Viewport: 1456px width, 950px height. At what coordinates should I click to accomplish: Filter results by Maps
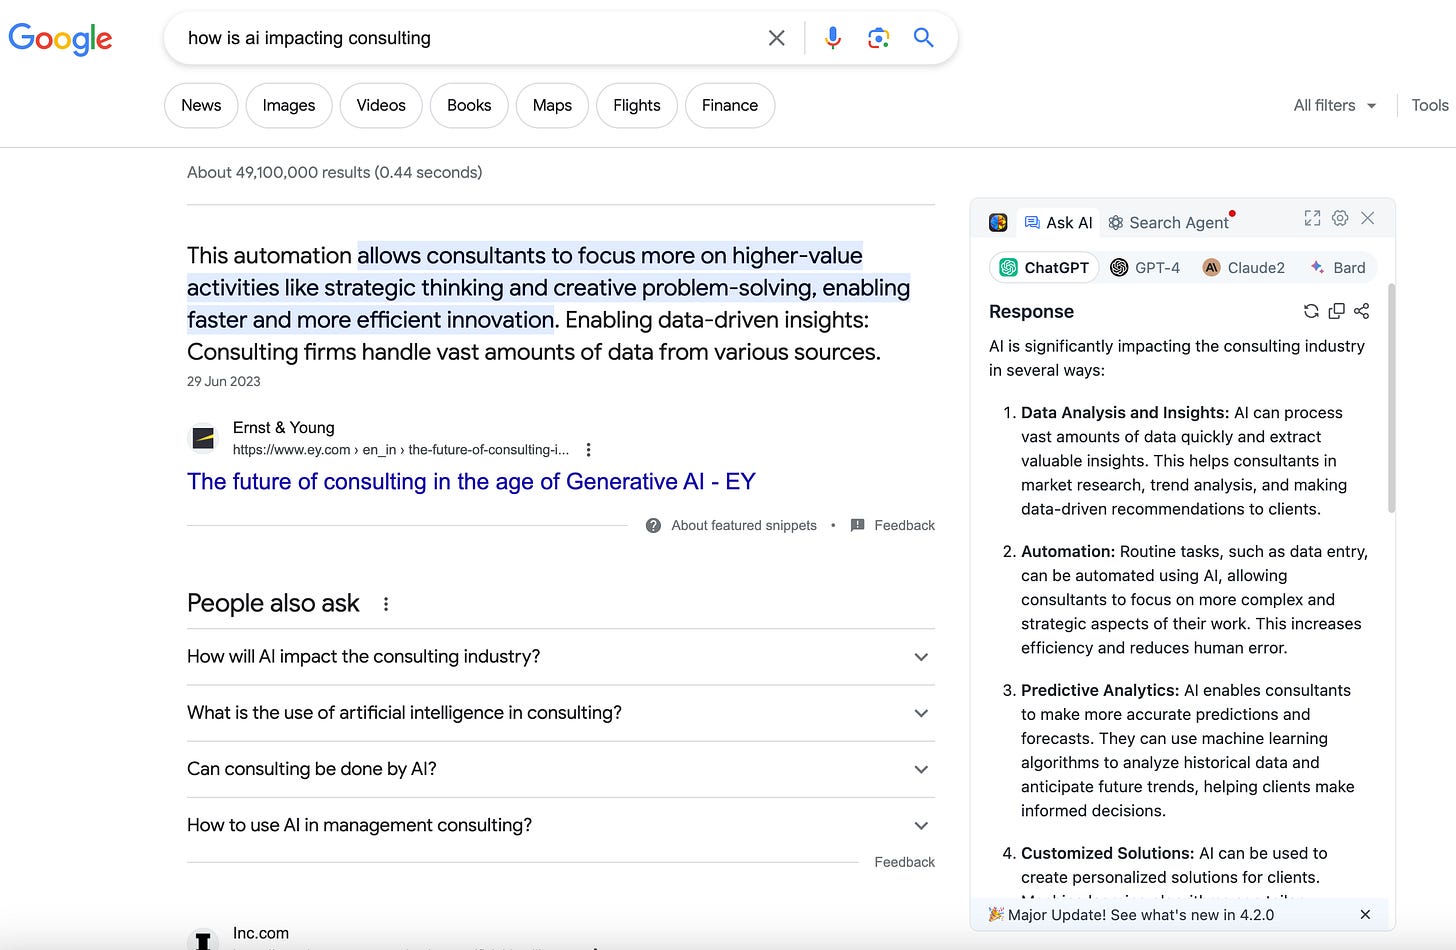[552, 105]
